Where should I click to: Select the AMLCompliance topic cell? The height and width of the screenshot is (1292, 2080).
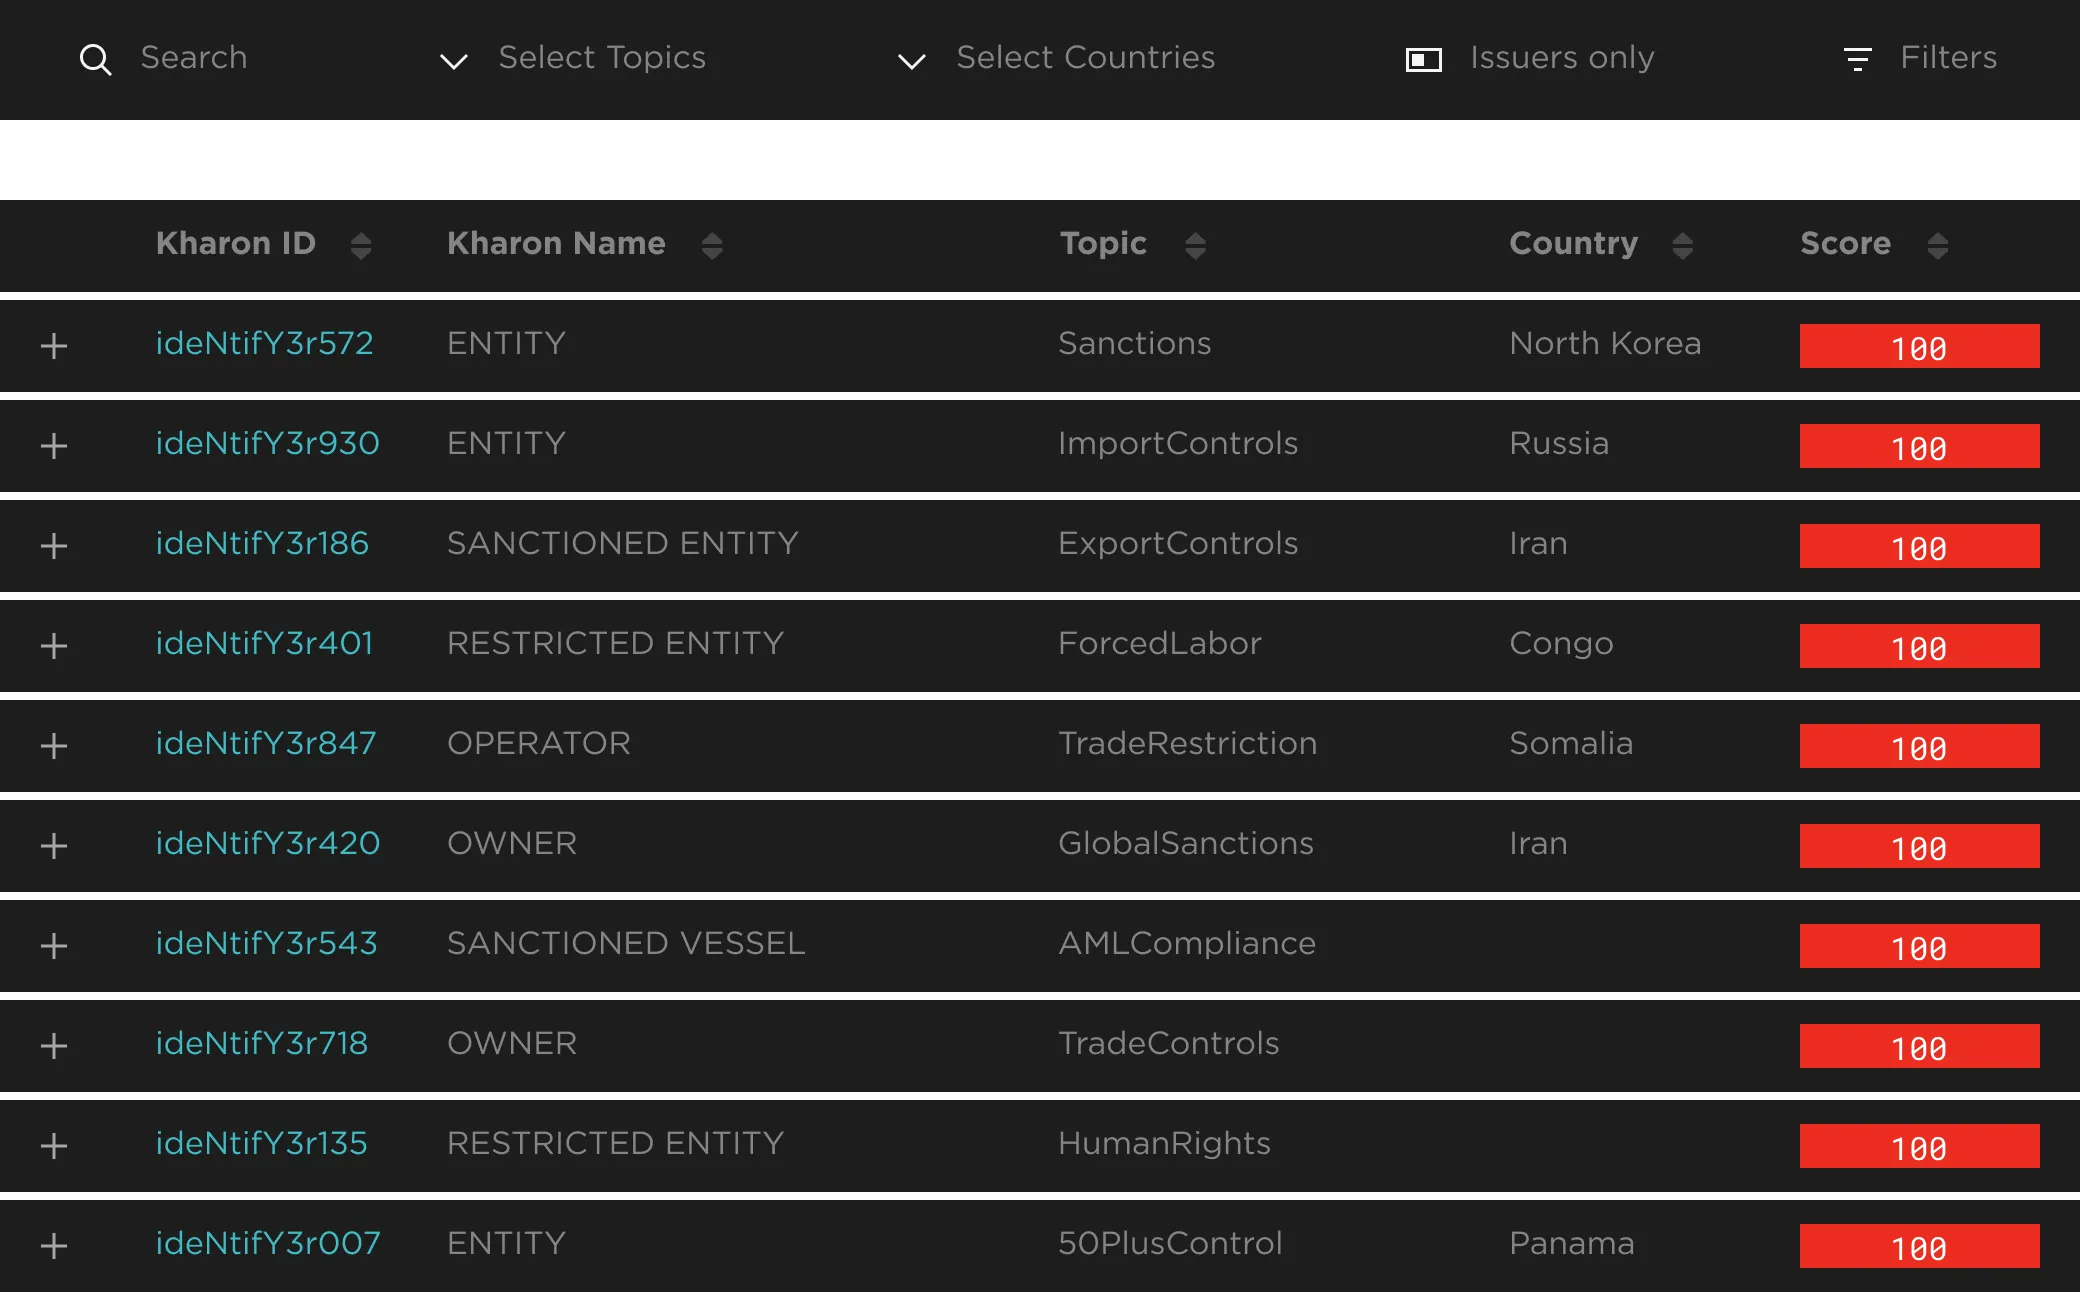coord(1187,944)
